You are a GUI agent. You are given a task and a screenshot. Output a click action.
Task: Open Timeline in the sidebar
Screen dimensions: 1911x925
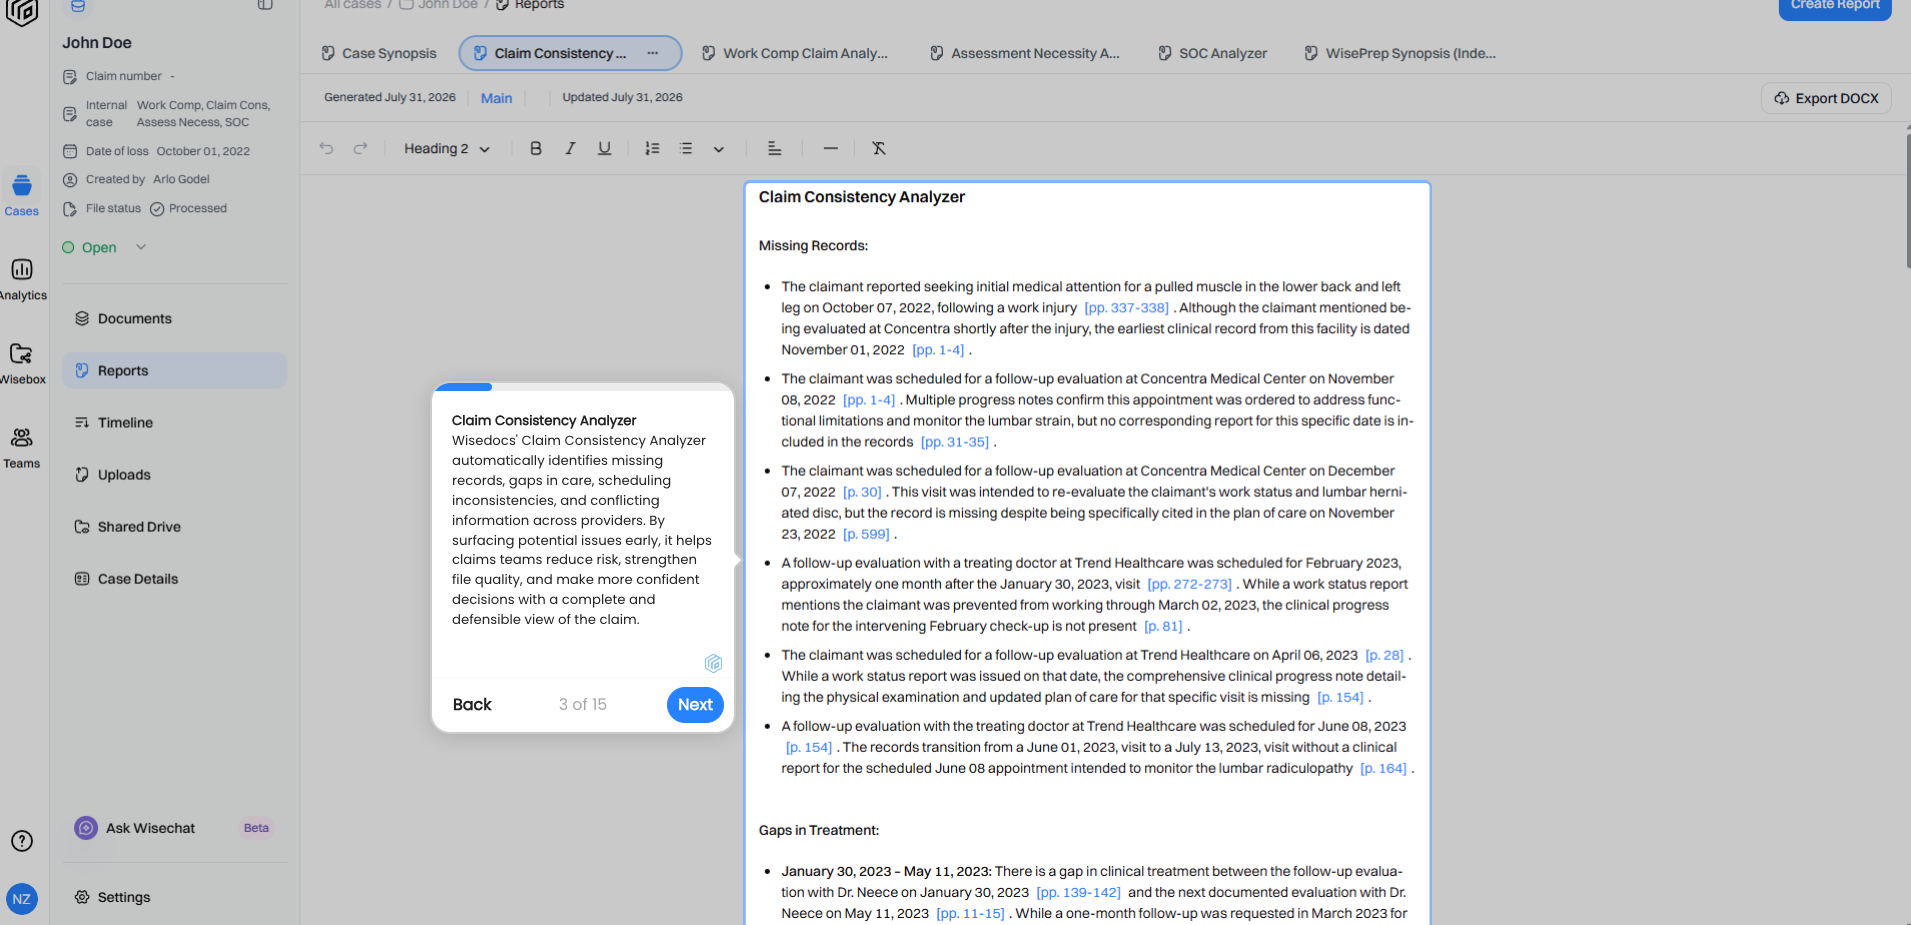tap(174, 422)
